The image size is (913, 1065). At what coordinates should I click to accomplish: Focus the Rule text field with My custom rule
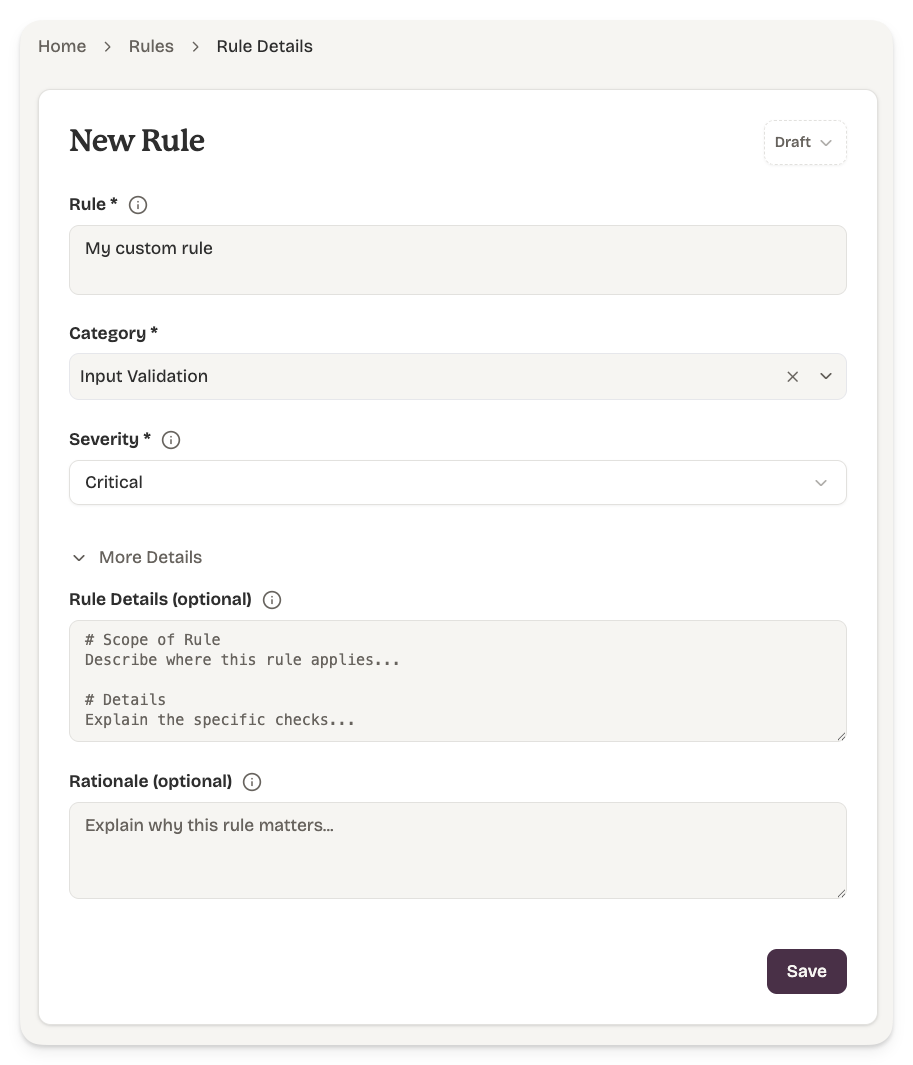[x=458, y=260]
